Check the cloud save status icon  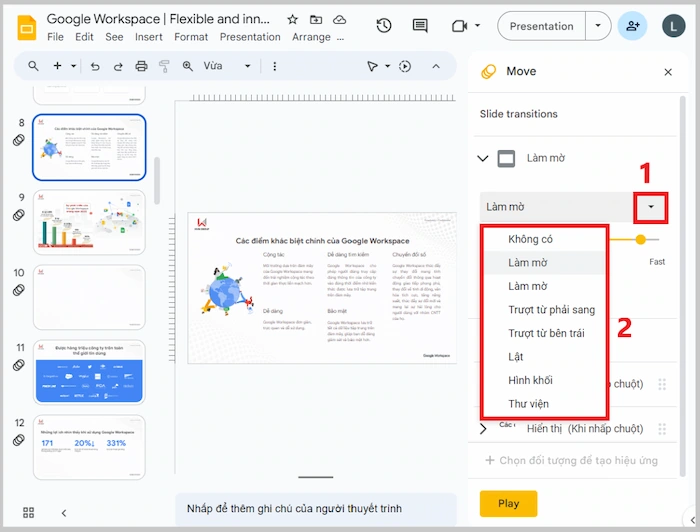pos(340,20)
